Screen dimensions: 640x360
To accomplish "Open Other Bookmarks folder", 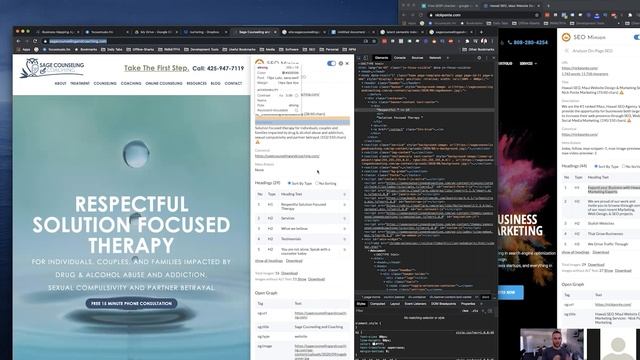I will (x=478, y=49).
